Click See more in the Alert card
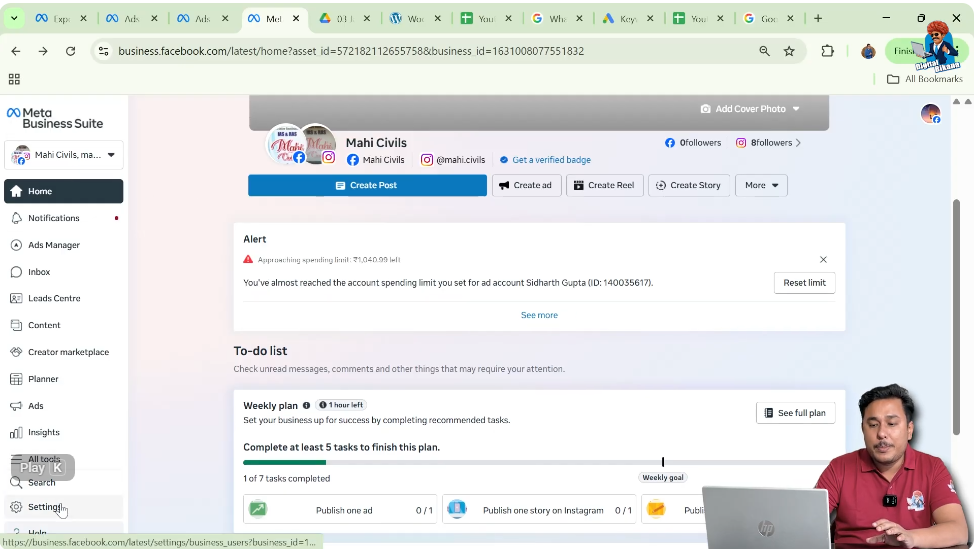The height and width of the screenshot is (549, 974). pyautogui.click(x=539, y=315)
